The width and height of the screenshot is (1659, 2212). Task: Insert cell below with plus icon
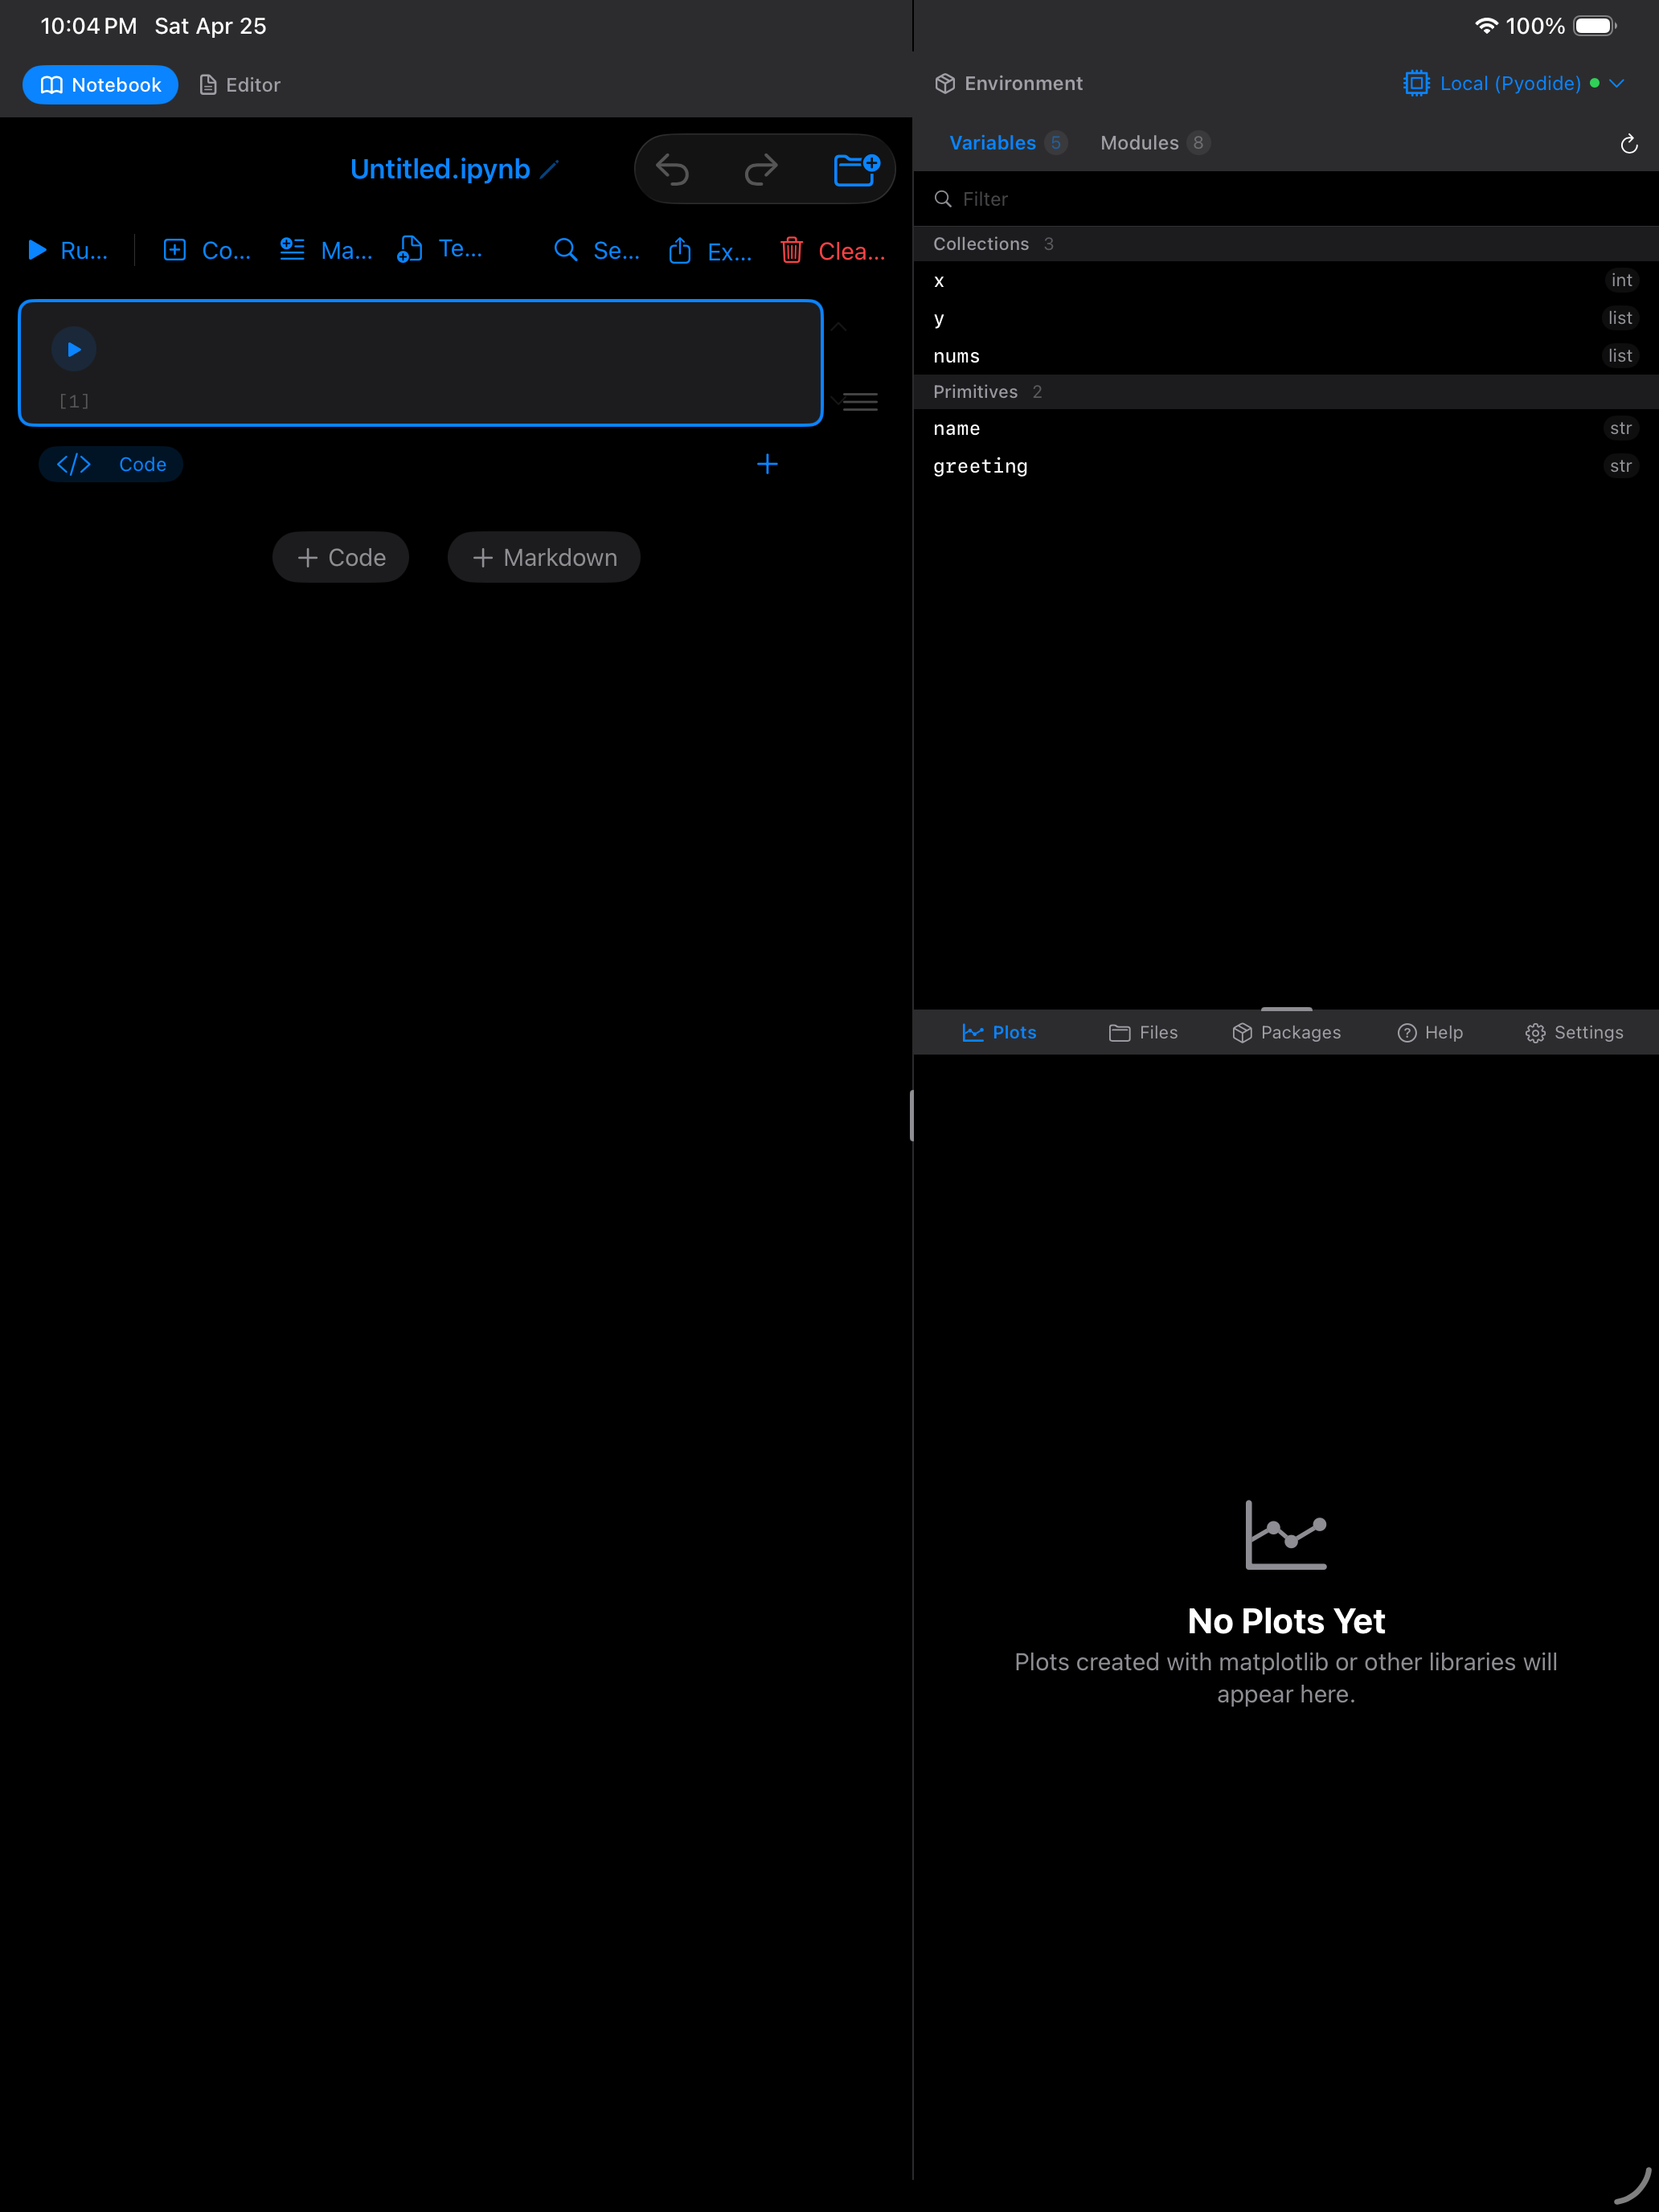coord(767,464)
